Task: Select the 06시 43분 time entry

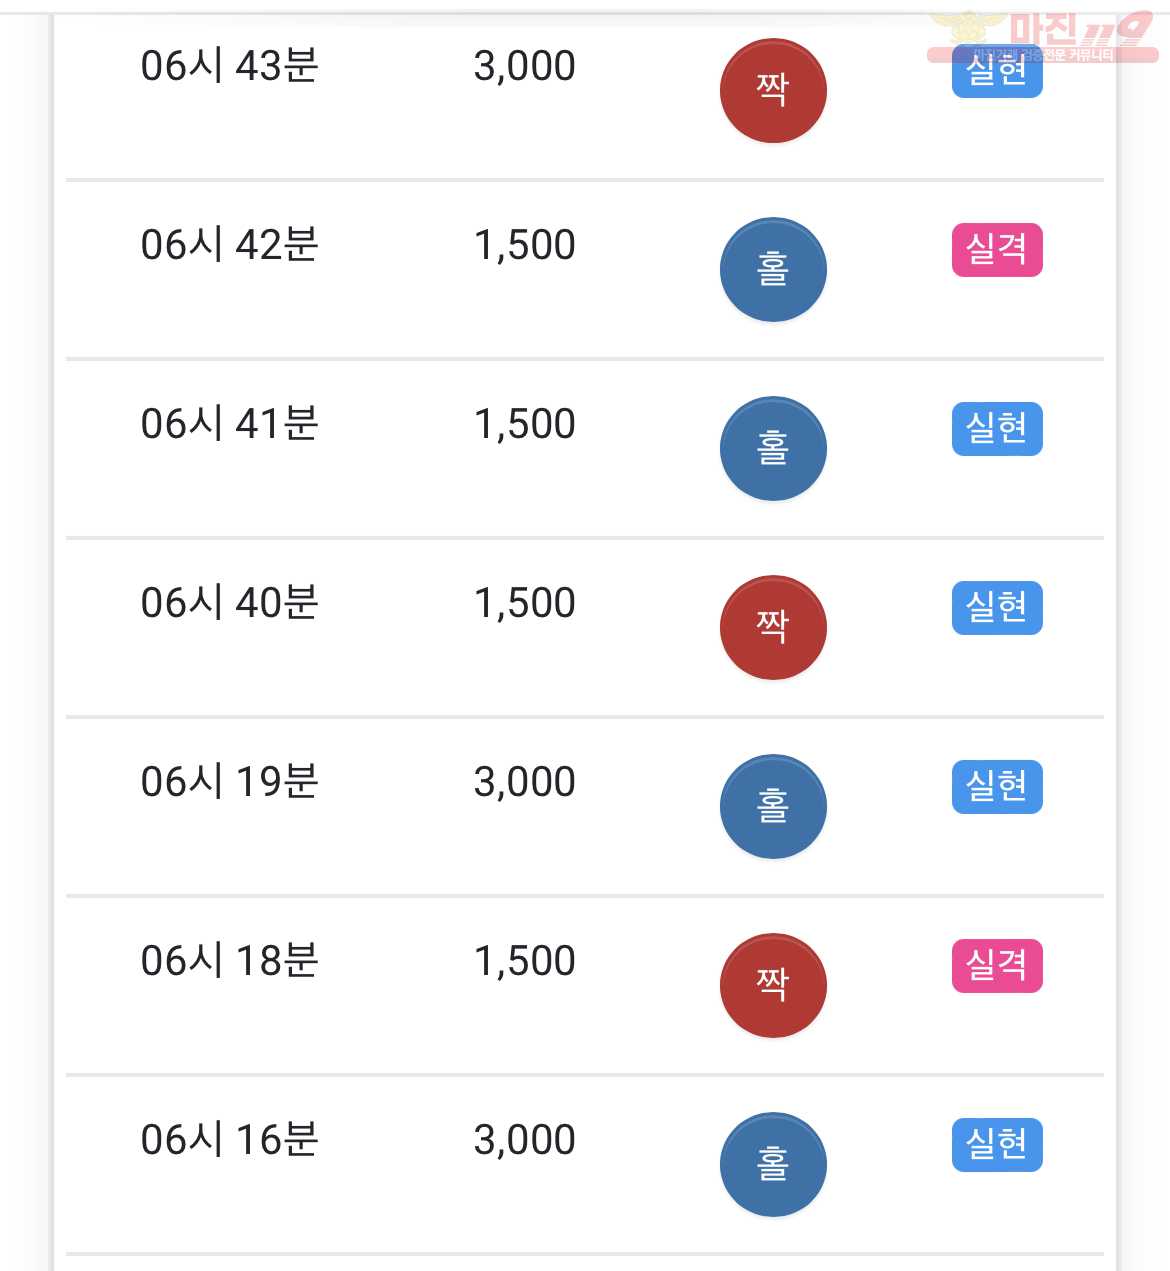Action: point(230,66)
